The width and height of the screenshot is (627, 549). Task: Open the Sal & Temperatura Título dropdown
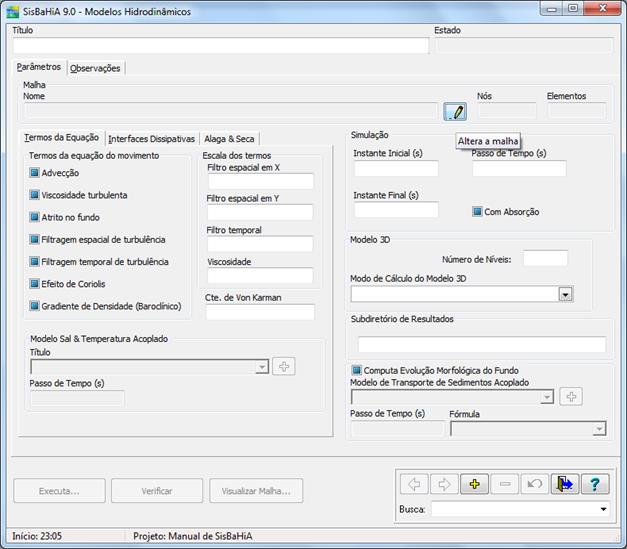[x=262, y=366]
